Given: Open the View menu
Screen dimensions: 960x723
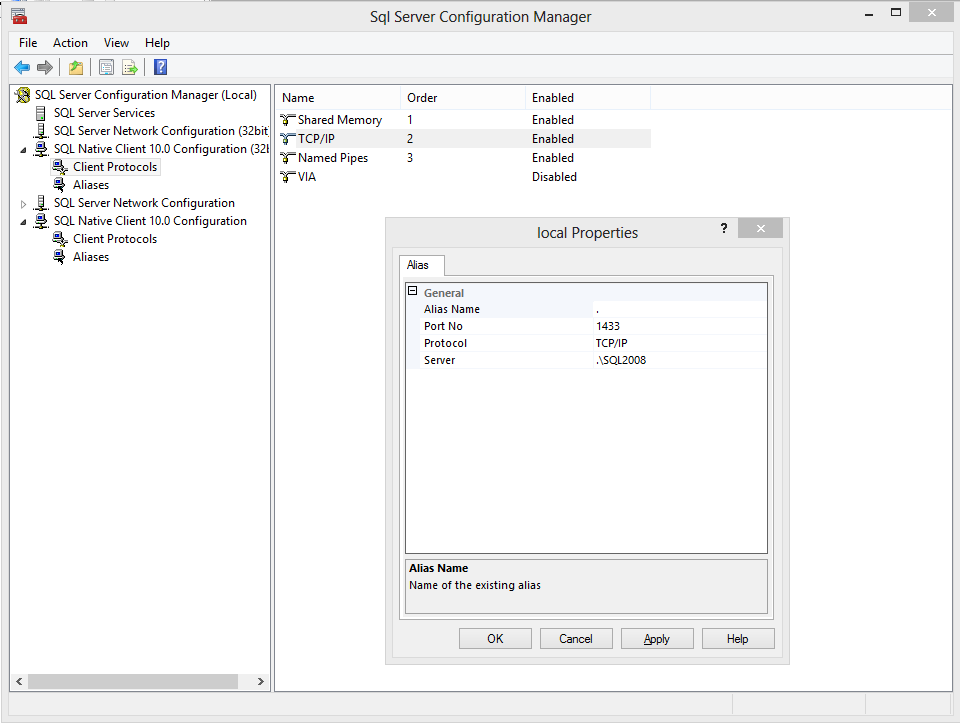Looking at the screenshot, I should point(116,43).
